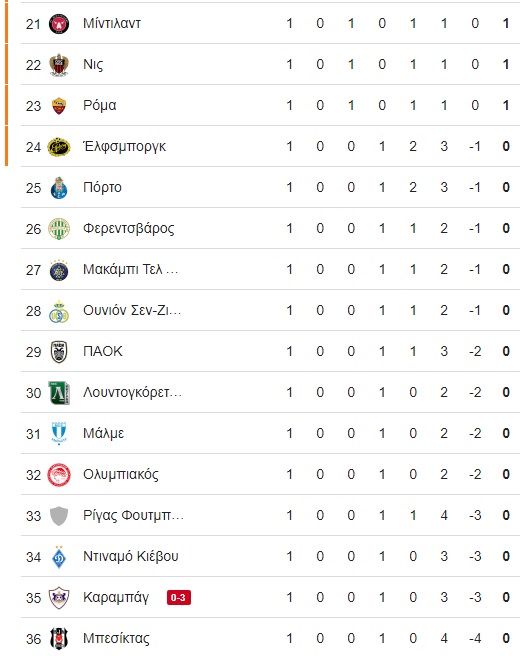This screenshot has height=659, width=520.
Task: Open the Καραμπάγ team name link
Action: click(116, 598)
